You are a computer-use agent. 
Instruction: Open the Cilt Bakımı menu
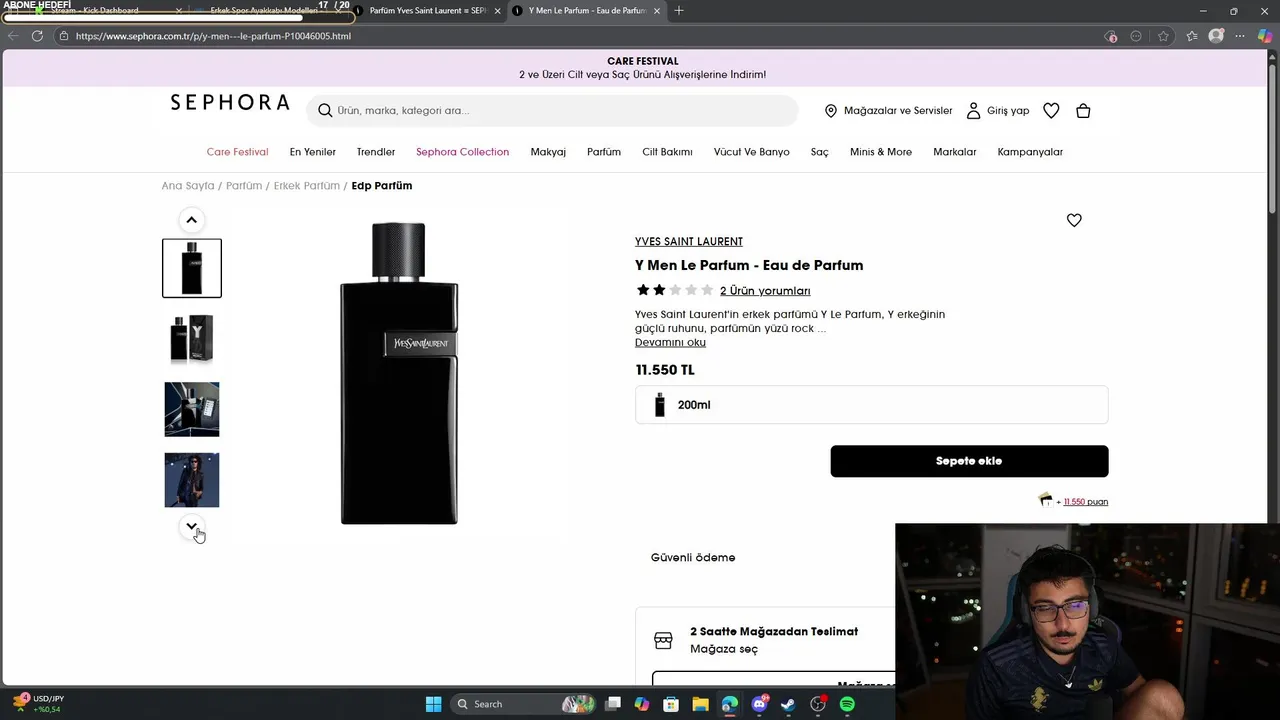tap(667, 152)
